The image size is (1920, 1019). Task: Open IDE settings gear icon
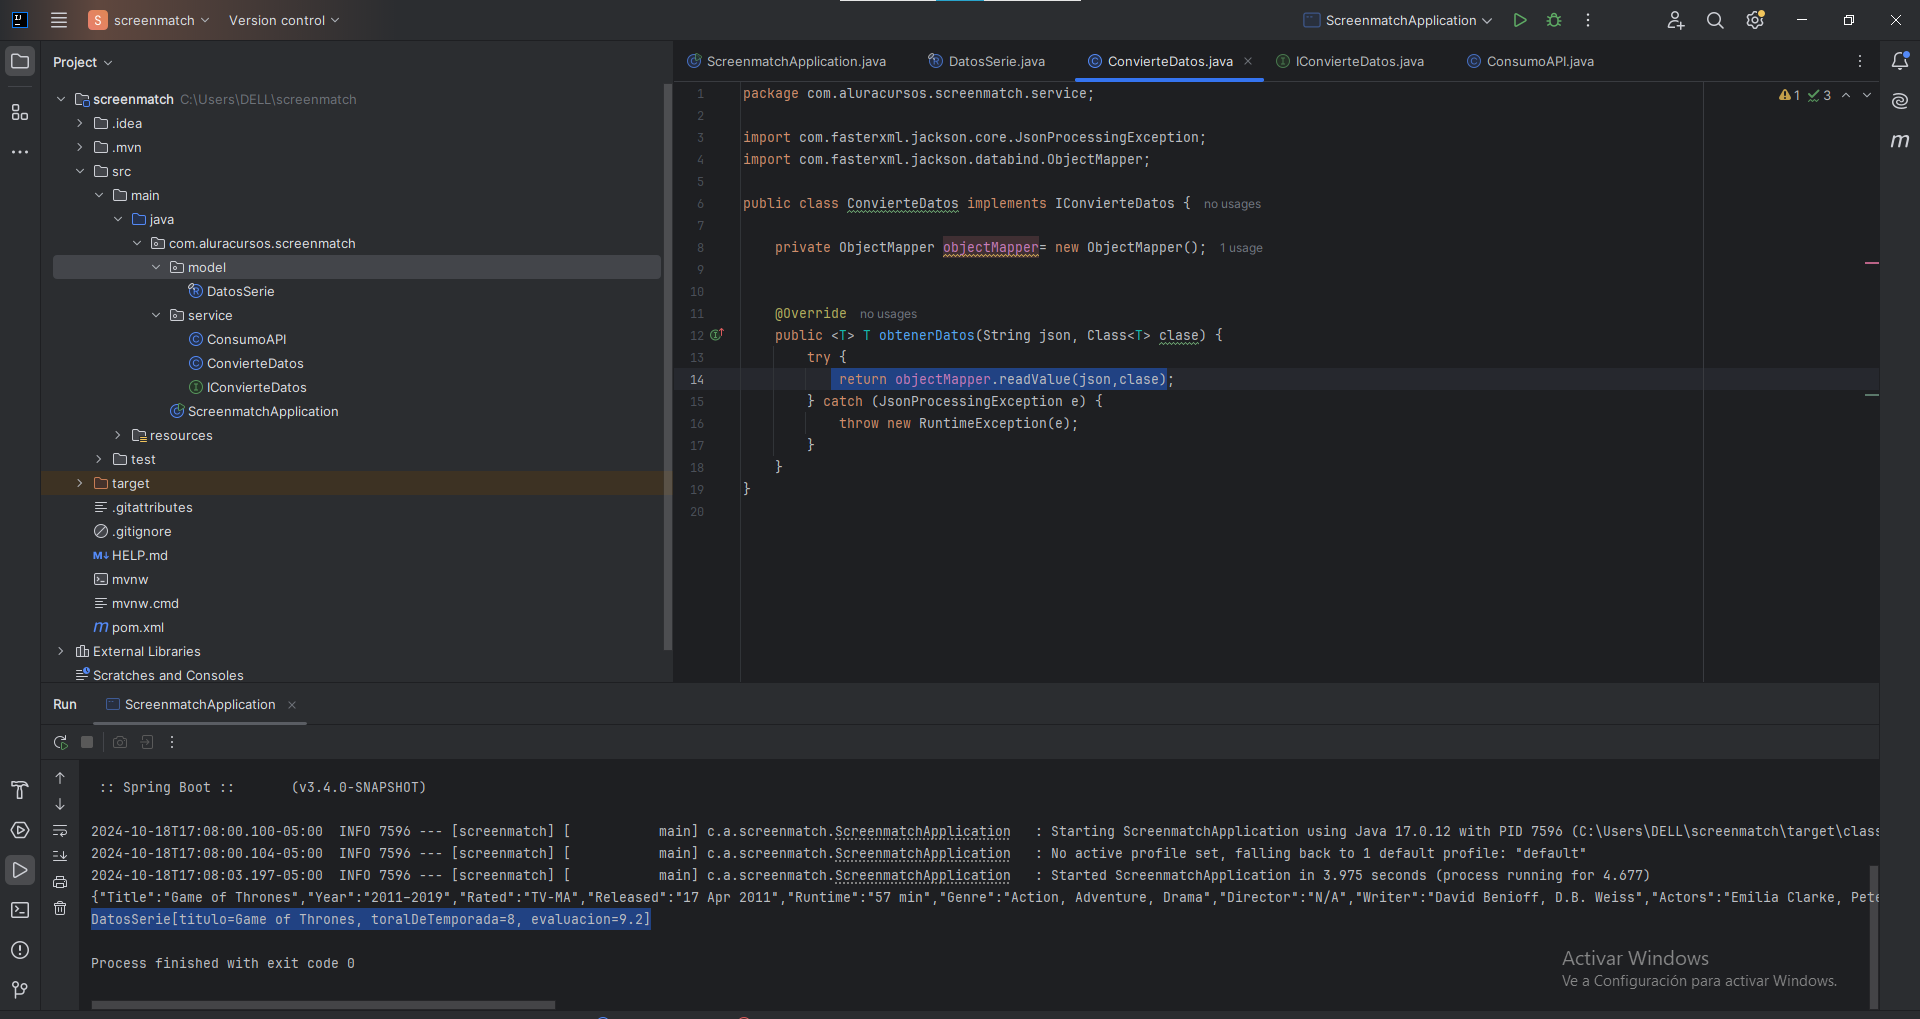click(x=1755, y=20)
